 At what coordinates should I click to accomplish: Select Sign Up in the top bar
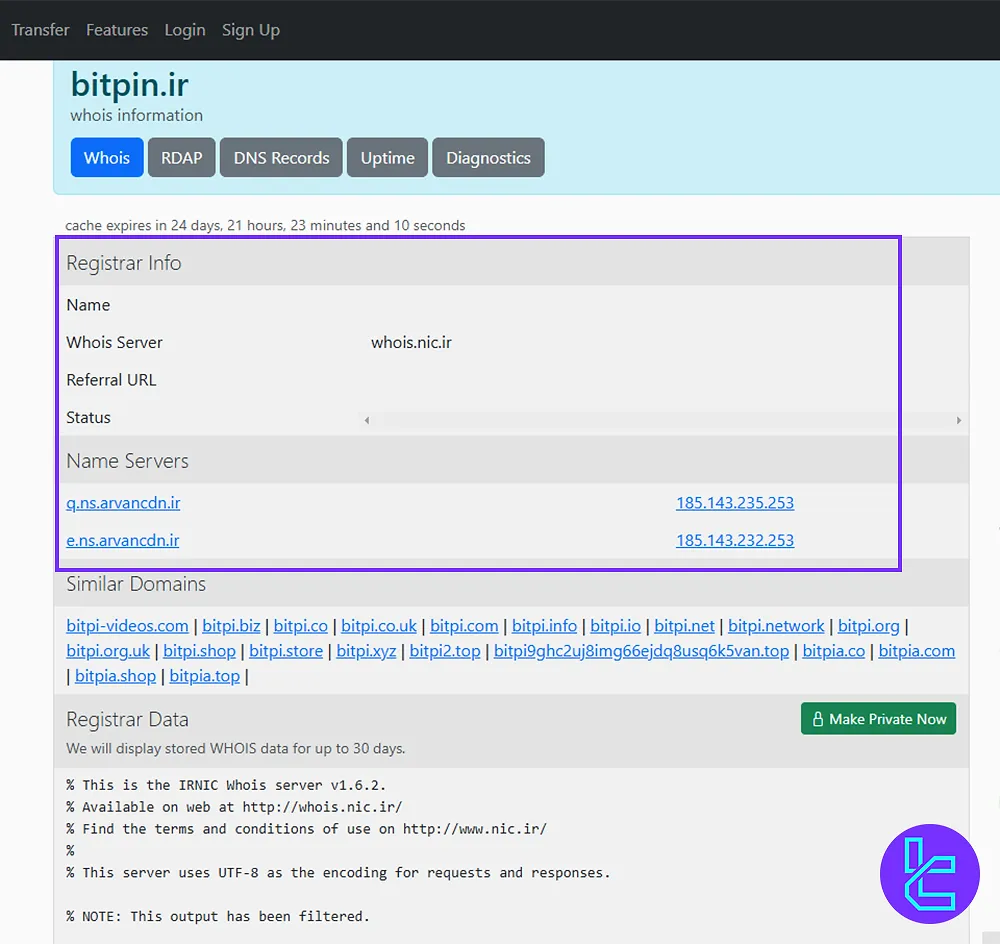point(251,29)
